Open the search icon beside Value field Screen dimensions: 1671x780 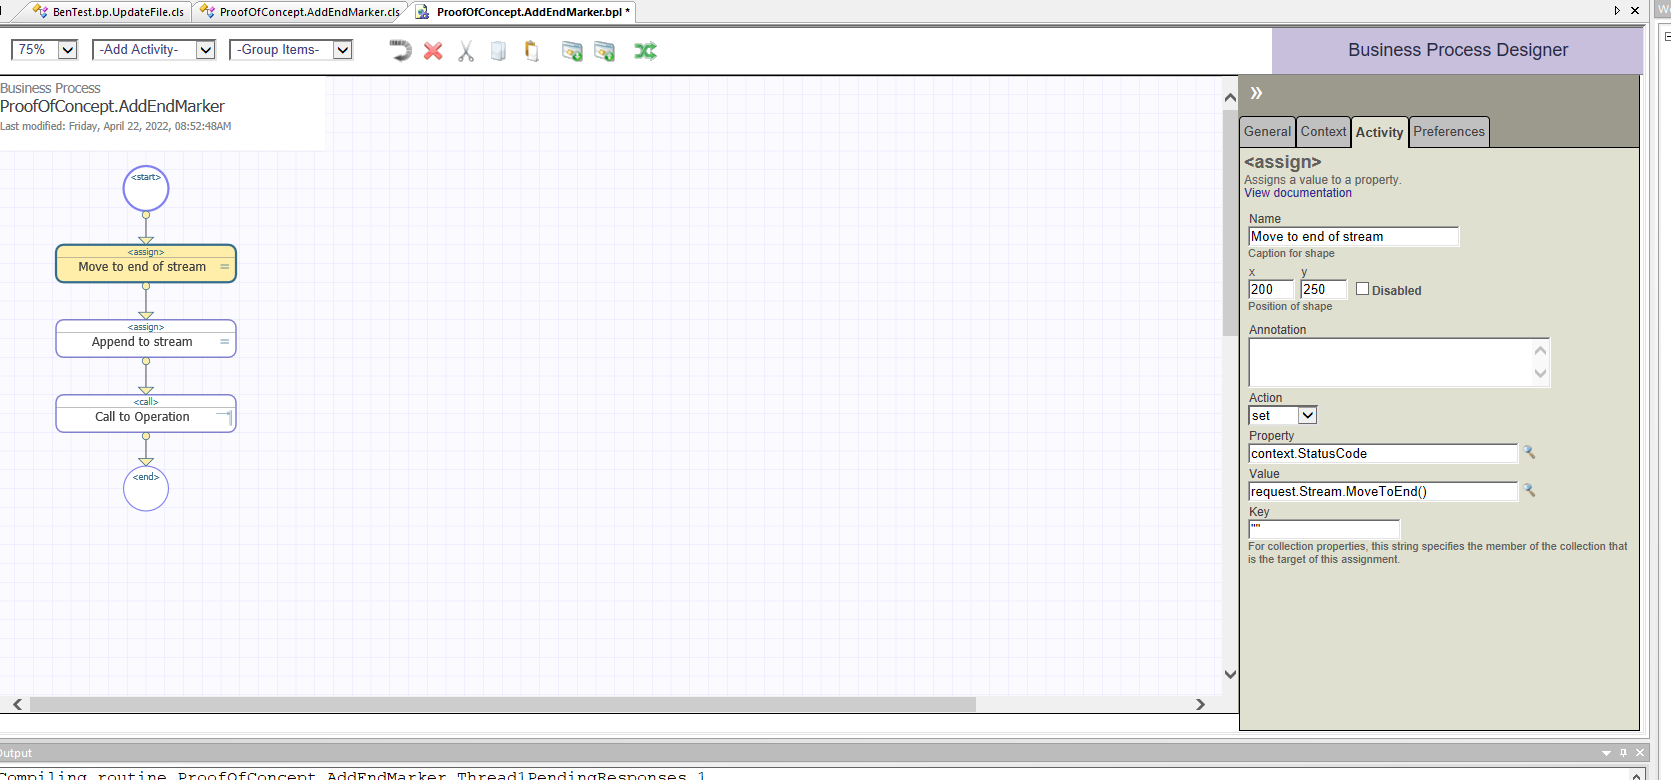point(1529,491)
